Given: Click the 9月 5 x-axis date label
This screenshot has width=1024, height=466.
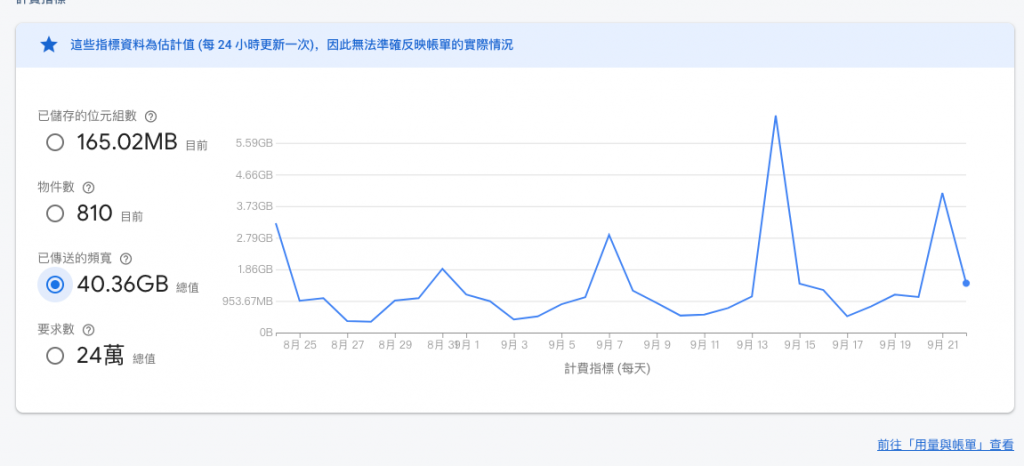Looking at the screenshot, I should coord(562,345).
